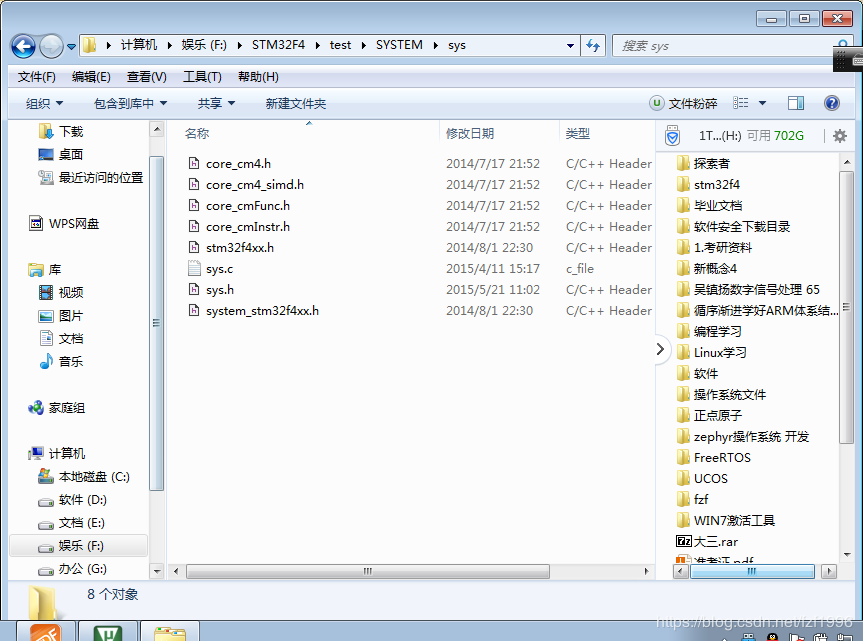The width and height of the screenshot is (863, 641).
Task: Change view with the view layout icon
Action: pyautogui.click(x=741, y=103)
